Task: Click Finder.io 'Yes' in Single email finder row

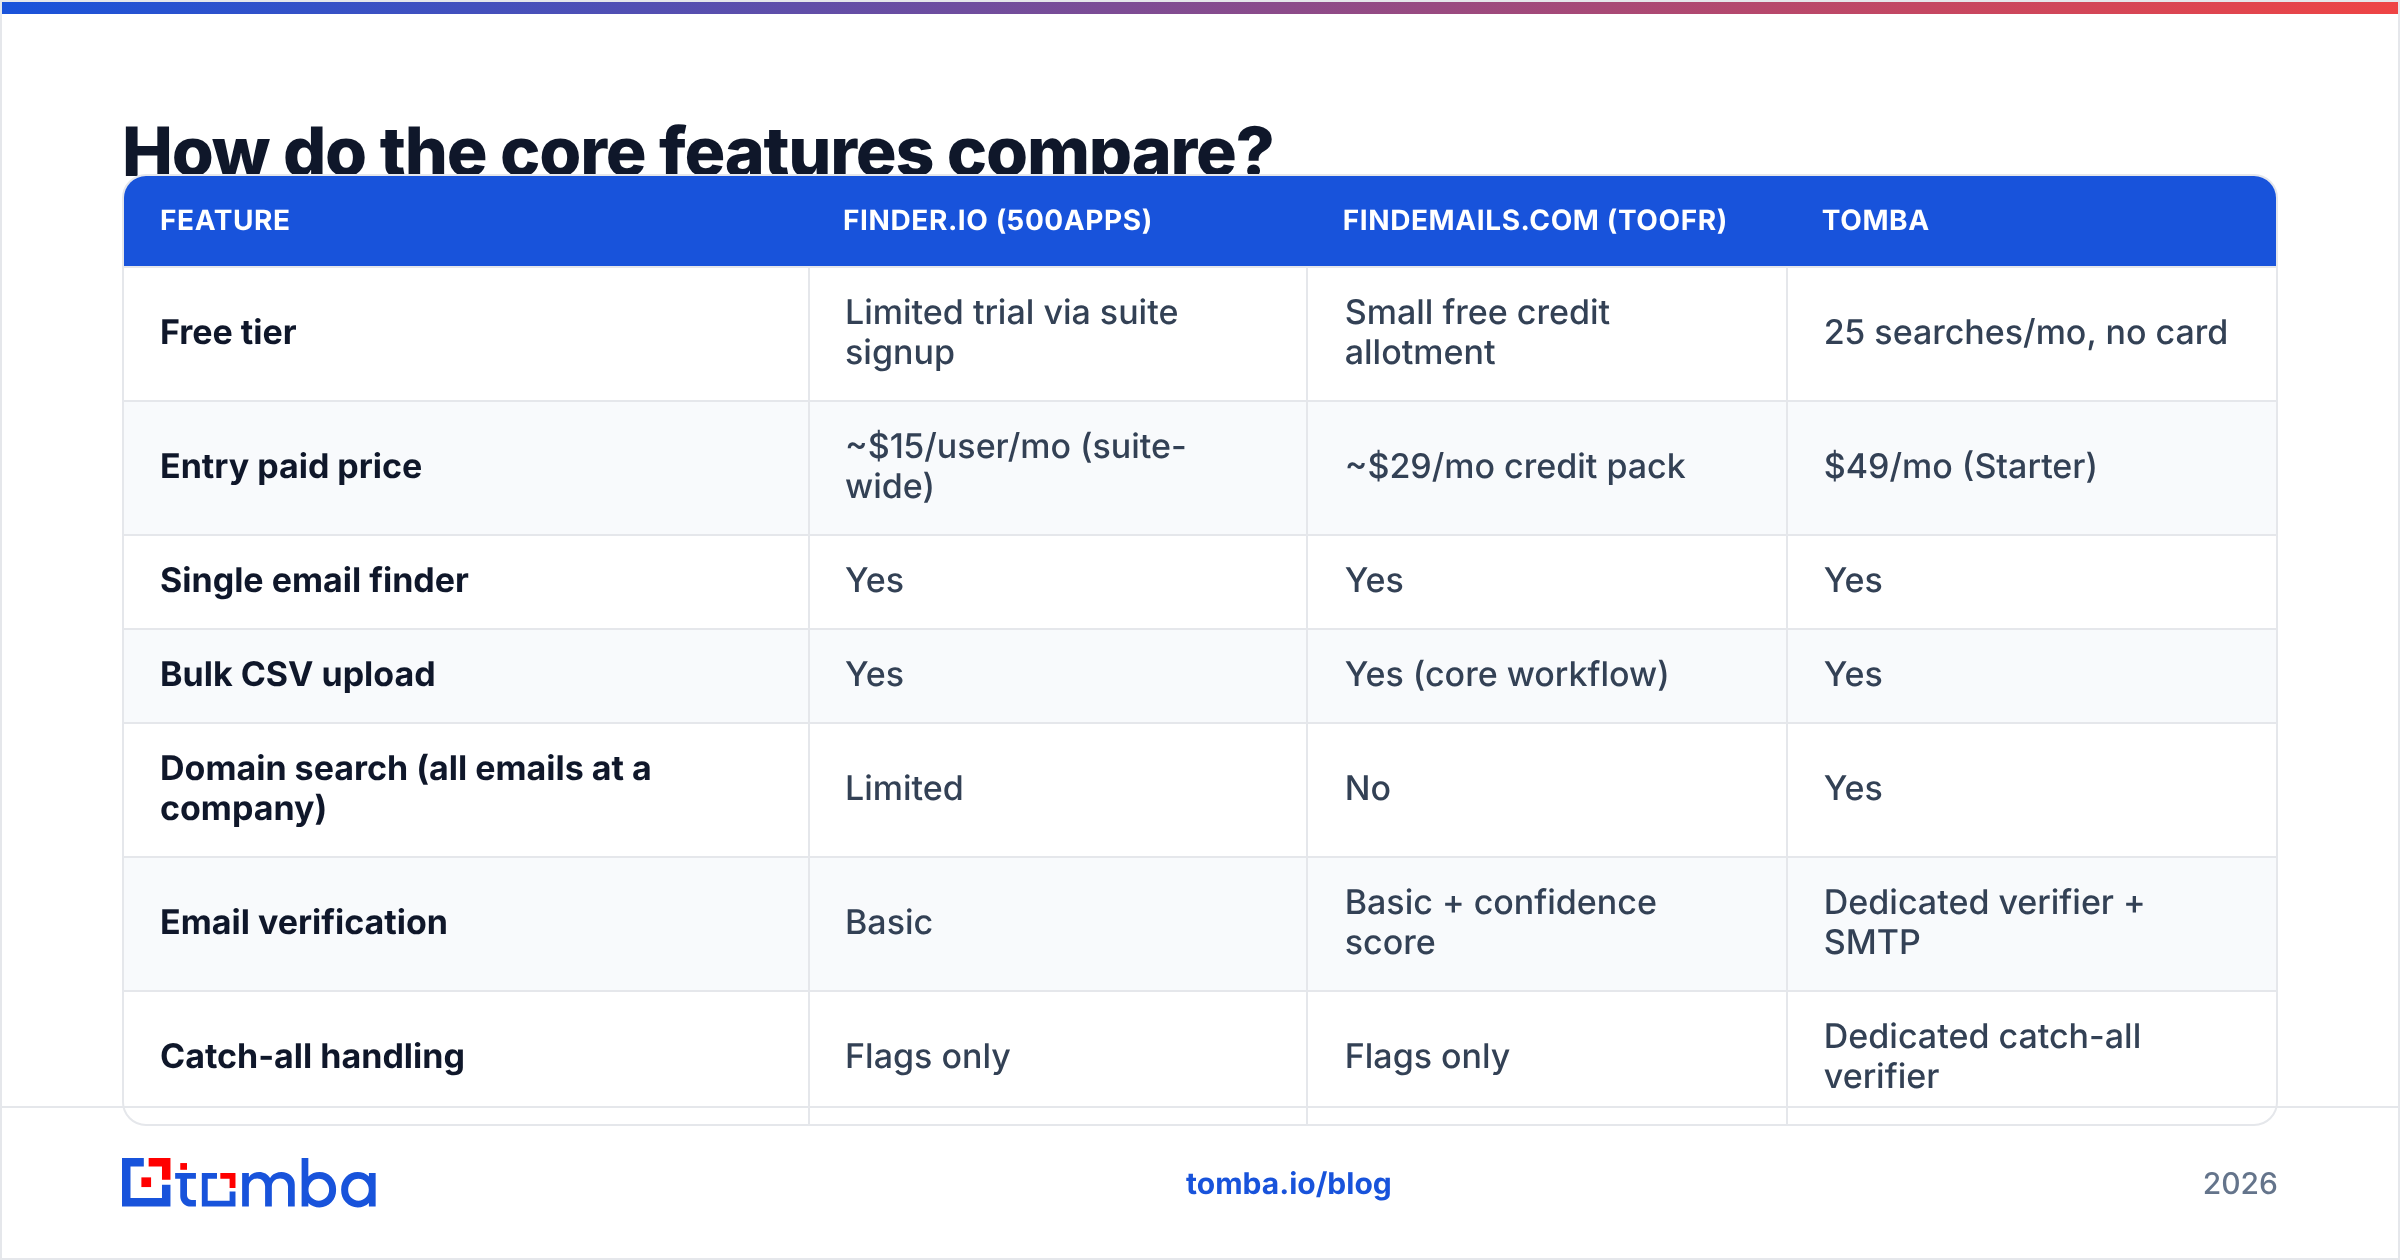Action: (874, 580)
